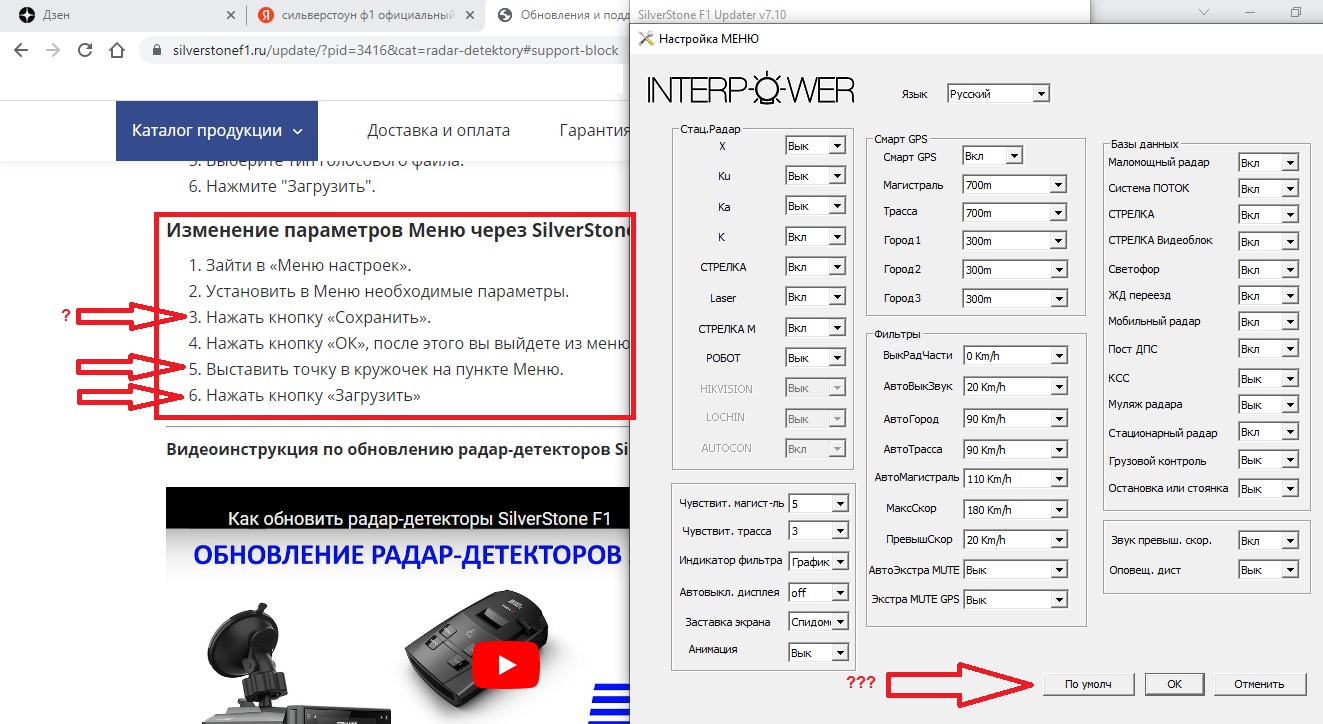Confirm the menu settings with OK
The image size is (1323, 724).
[x=1174, y=684]
